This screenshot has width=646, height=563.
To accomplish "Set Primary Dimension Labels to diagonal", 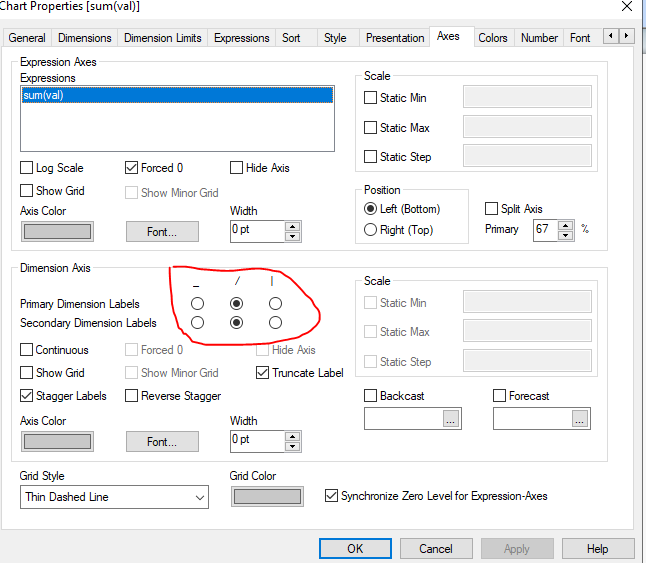I will click(x=236, y=304).
